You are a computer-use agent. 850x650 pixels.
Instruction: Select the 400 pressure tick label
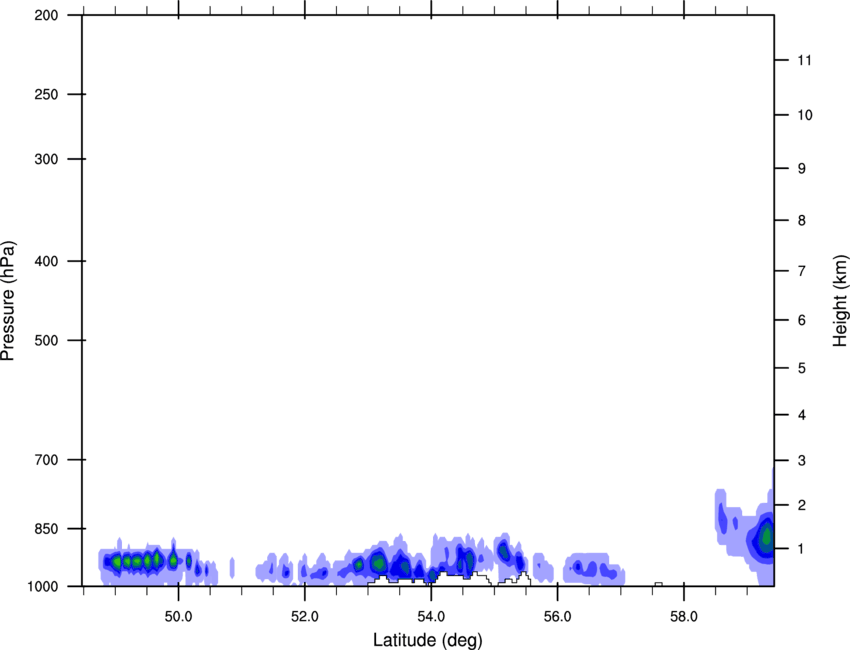pyautogui.click(x=46, y=261)
